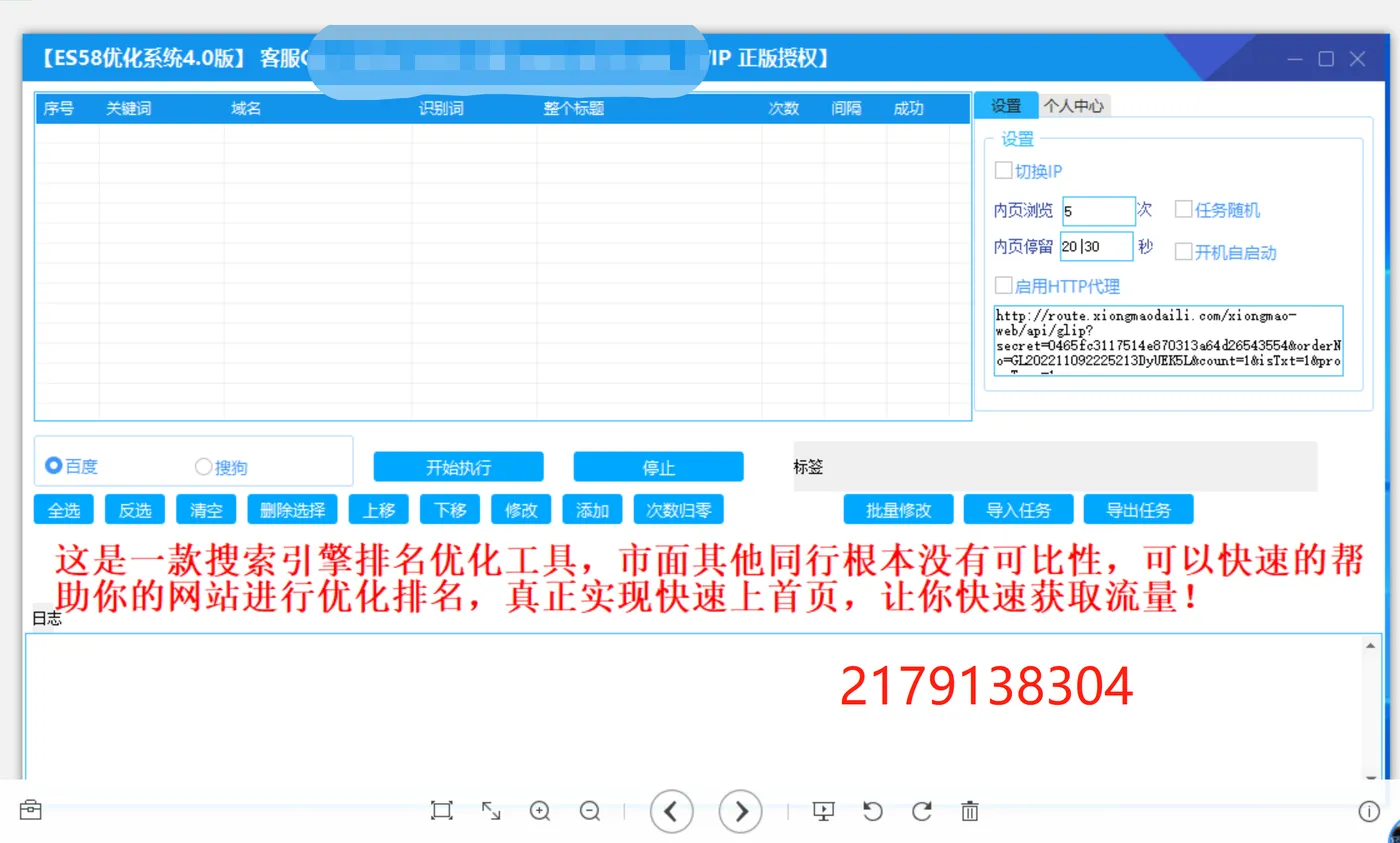Click the 停止 button
The image size is (1400, 843).
659,467
